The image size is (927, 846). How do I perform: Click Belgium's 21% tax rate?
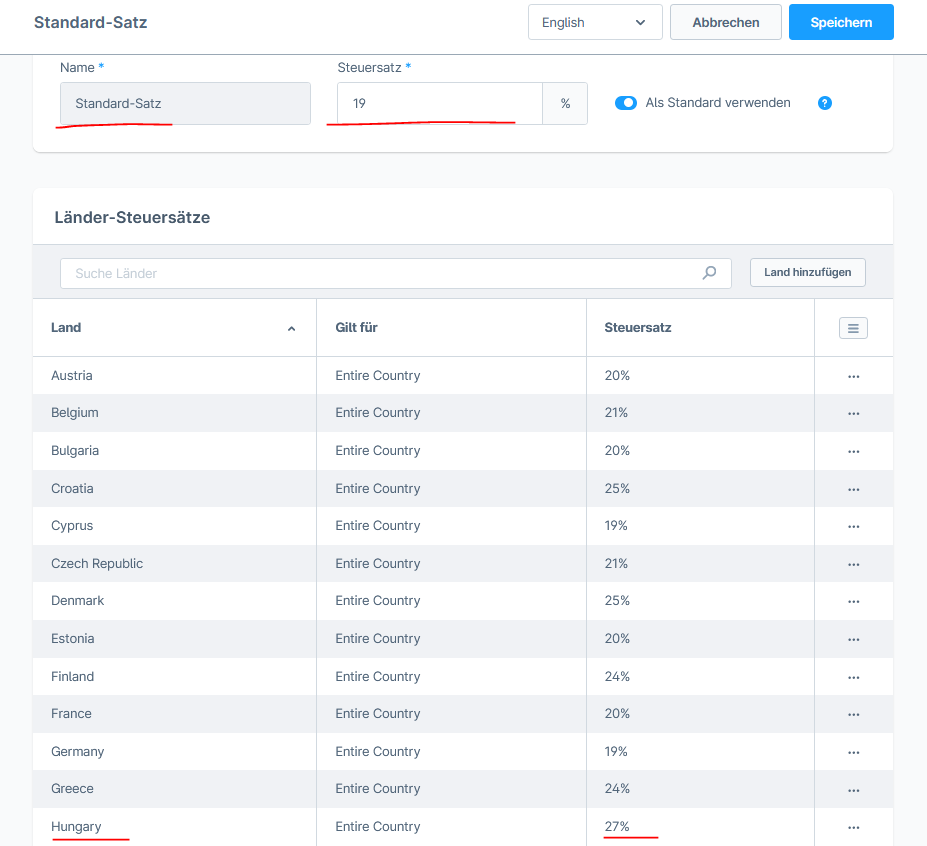tap(615, 413)
